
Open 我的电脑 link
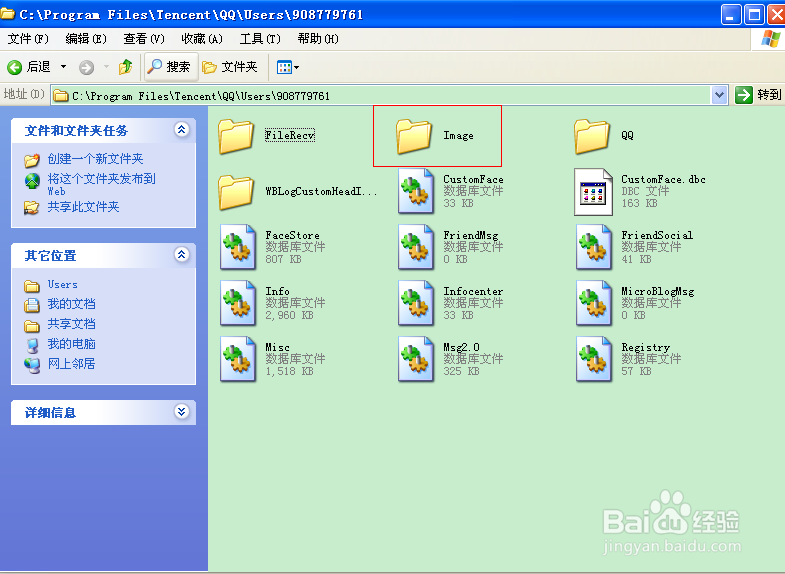coord(71,344)
